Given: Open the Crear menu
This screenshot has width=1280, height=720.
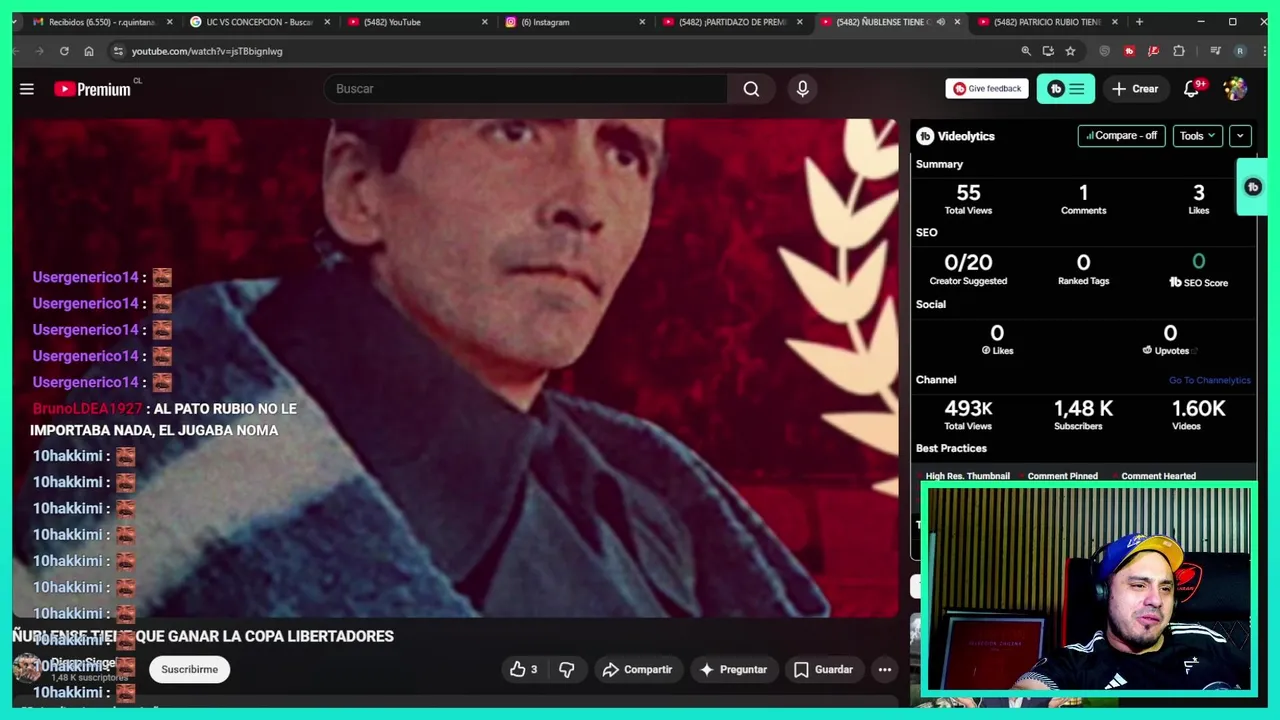Looking at the screenshot, I should pos(1135,89).
